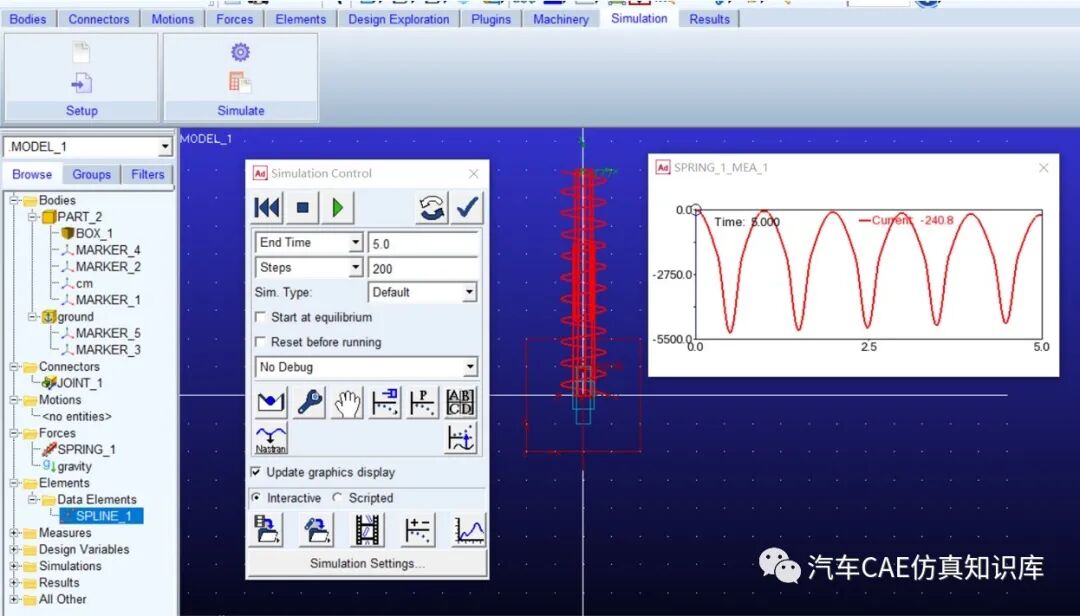Expand the Simulations folder
Viewport: 1080px width, 616px height.
[14, 566]
